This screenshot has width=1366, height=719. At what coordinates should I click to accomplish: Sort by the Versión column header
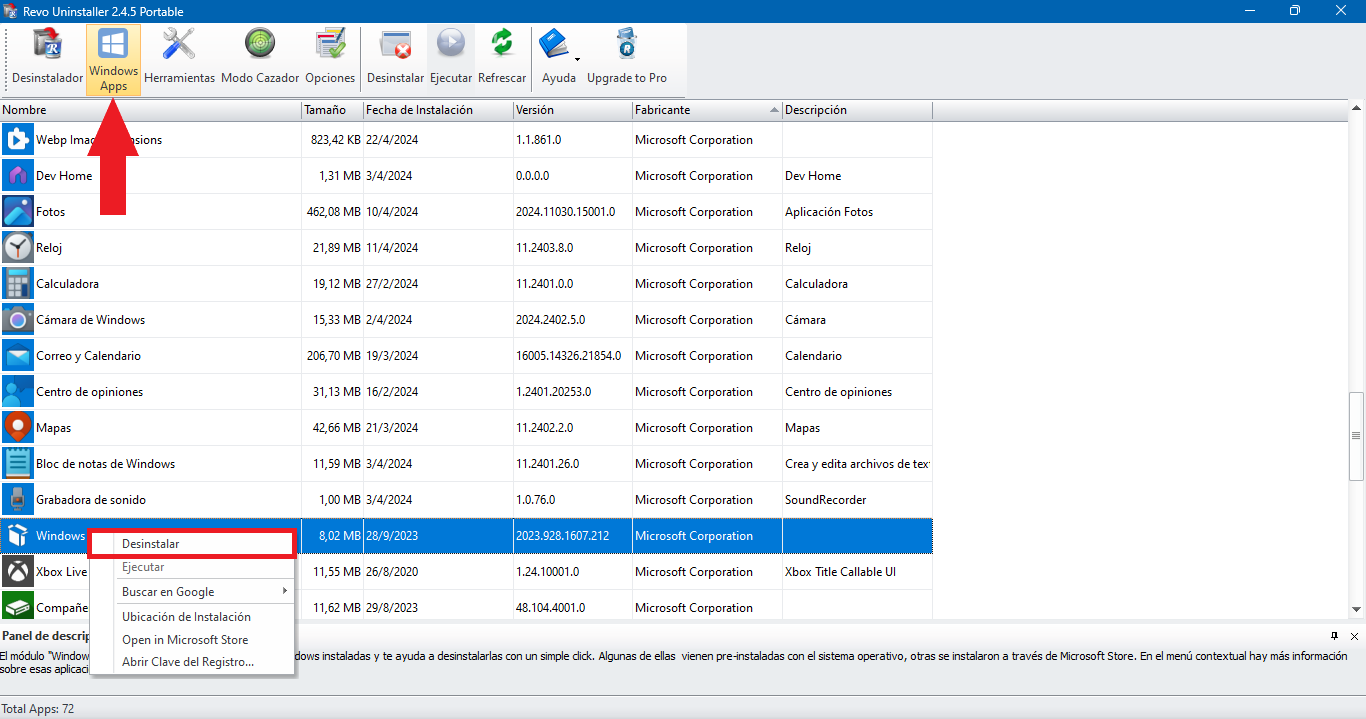click(x=572, y=110)
